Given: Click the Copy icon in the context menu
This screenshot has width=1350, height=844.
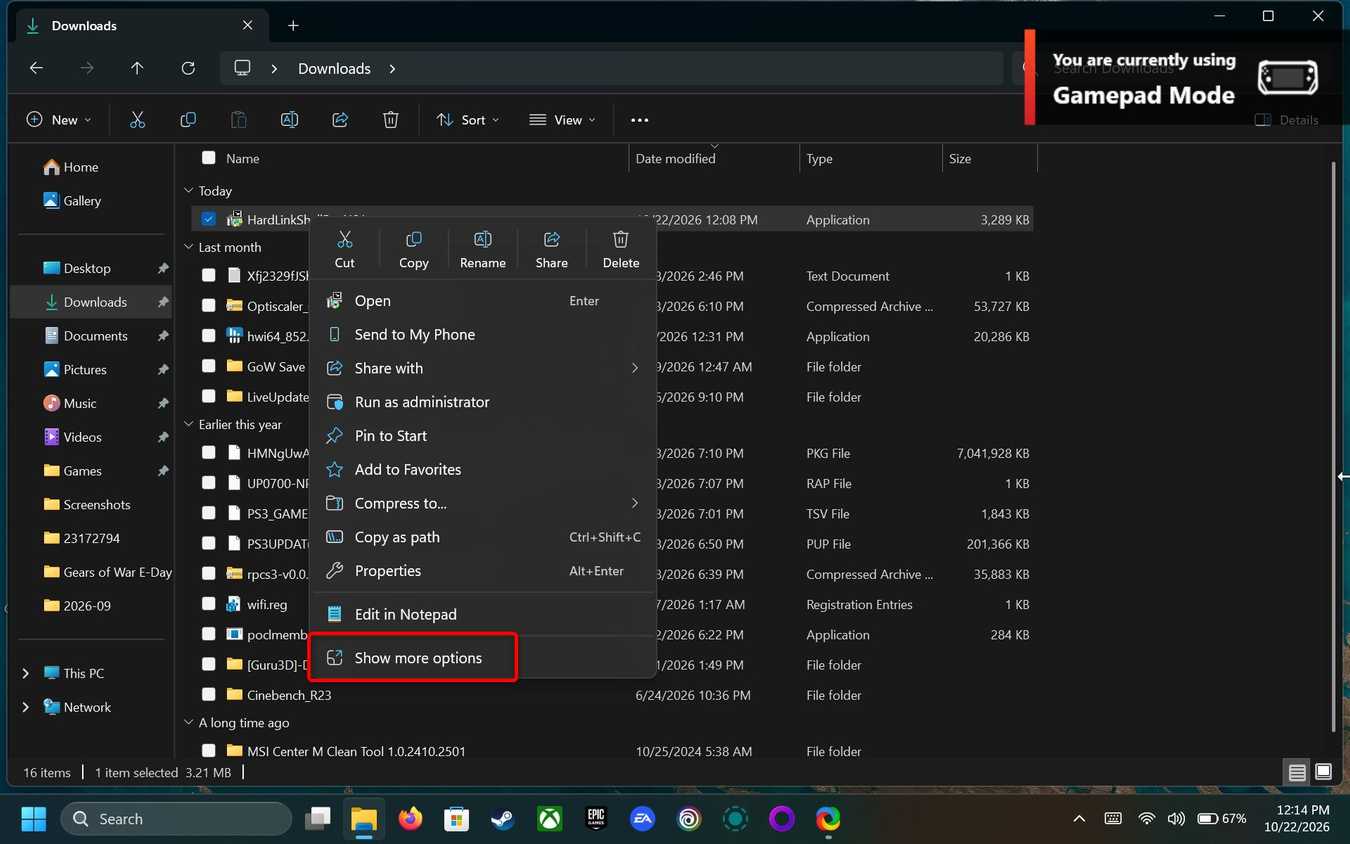Looking at the screenshot, I should (x=413, y=240).
